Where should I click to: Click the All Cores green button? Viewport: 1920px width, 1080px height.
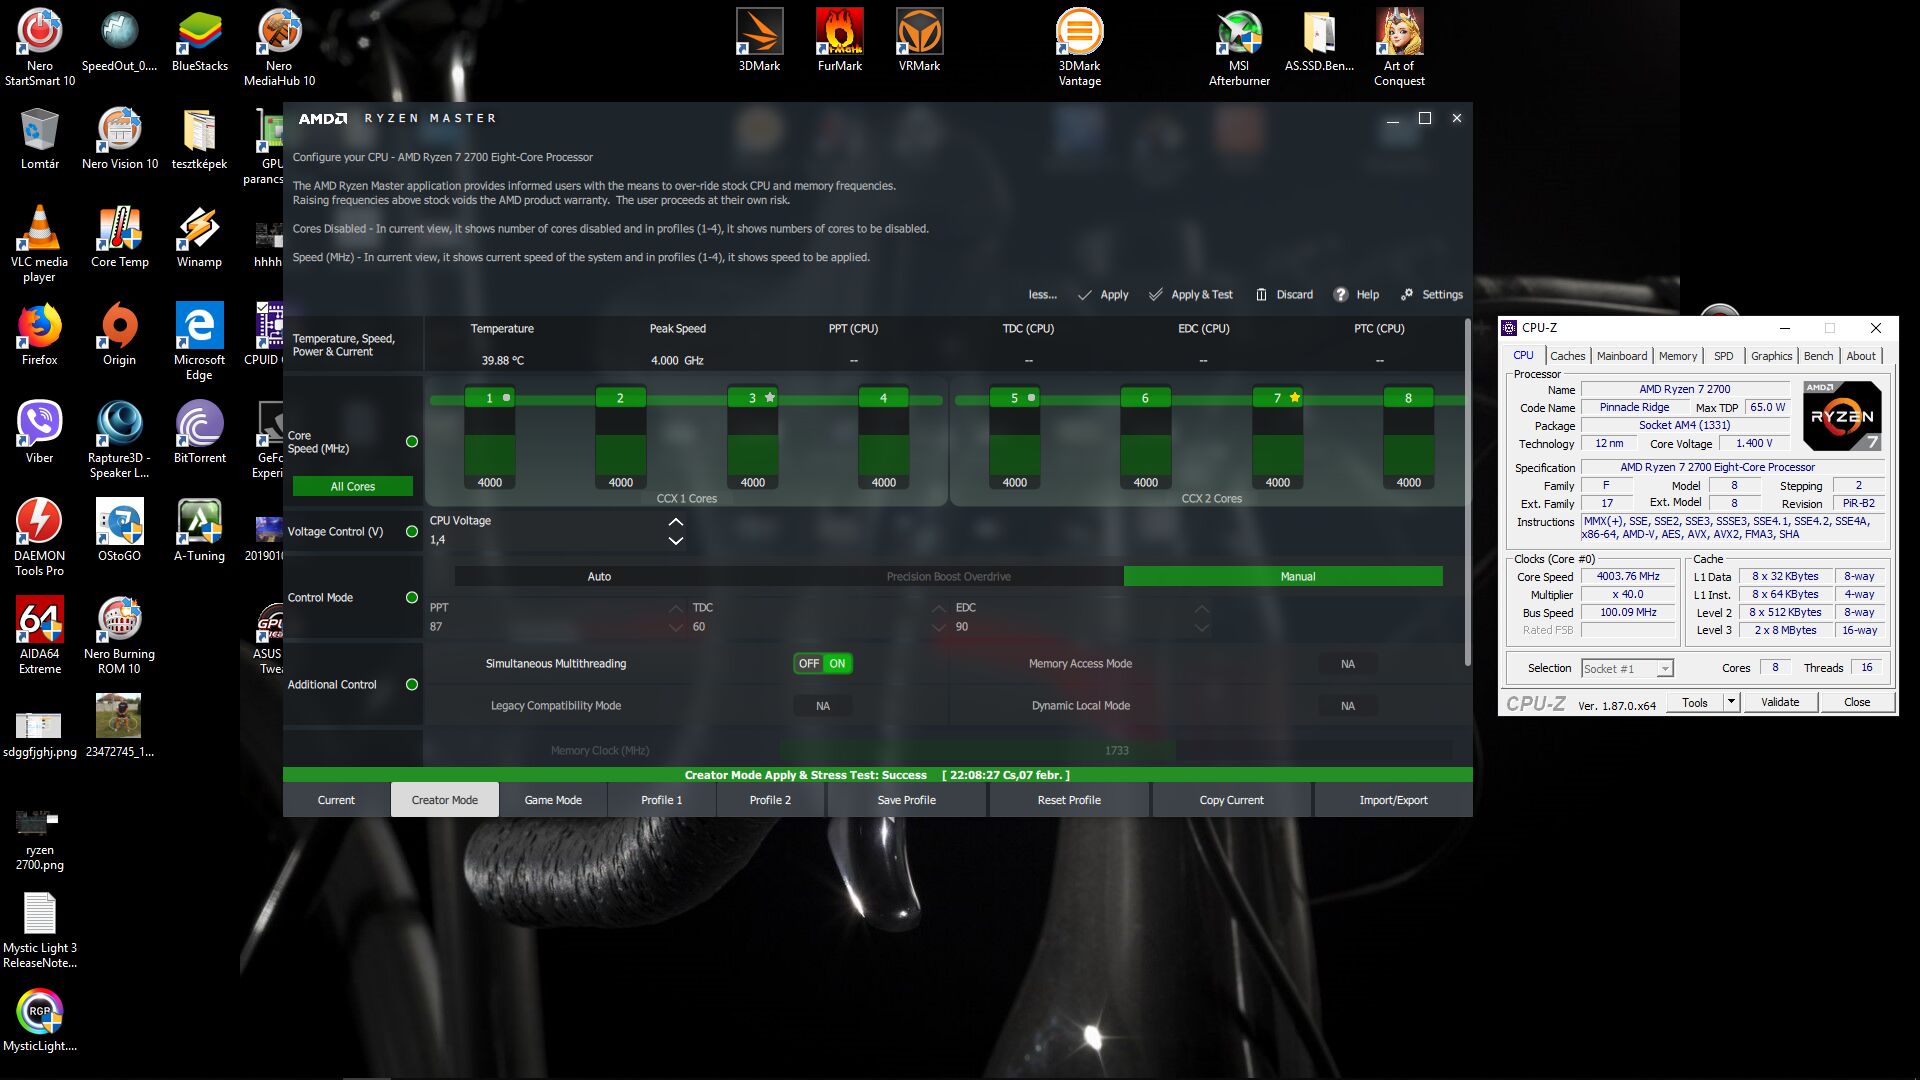(x=352, y=487)
